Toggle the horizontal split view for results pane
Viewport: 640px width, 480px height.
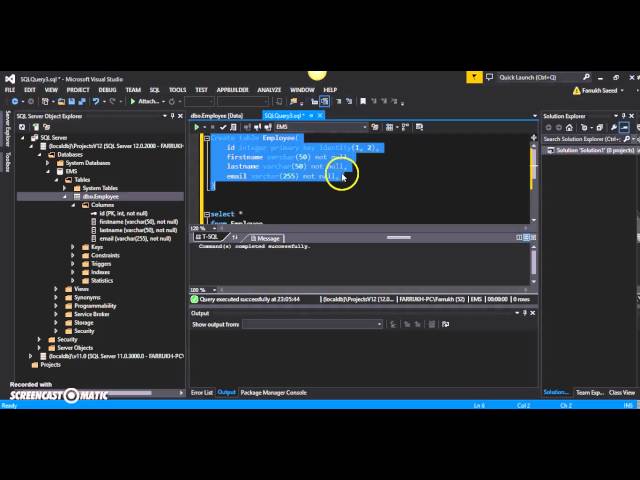click(526, 237)
